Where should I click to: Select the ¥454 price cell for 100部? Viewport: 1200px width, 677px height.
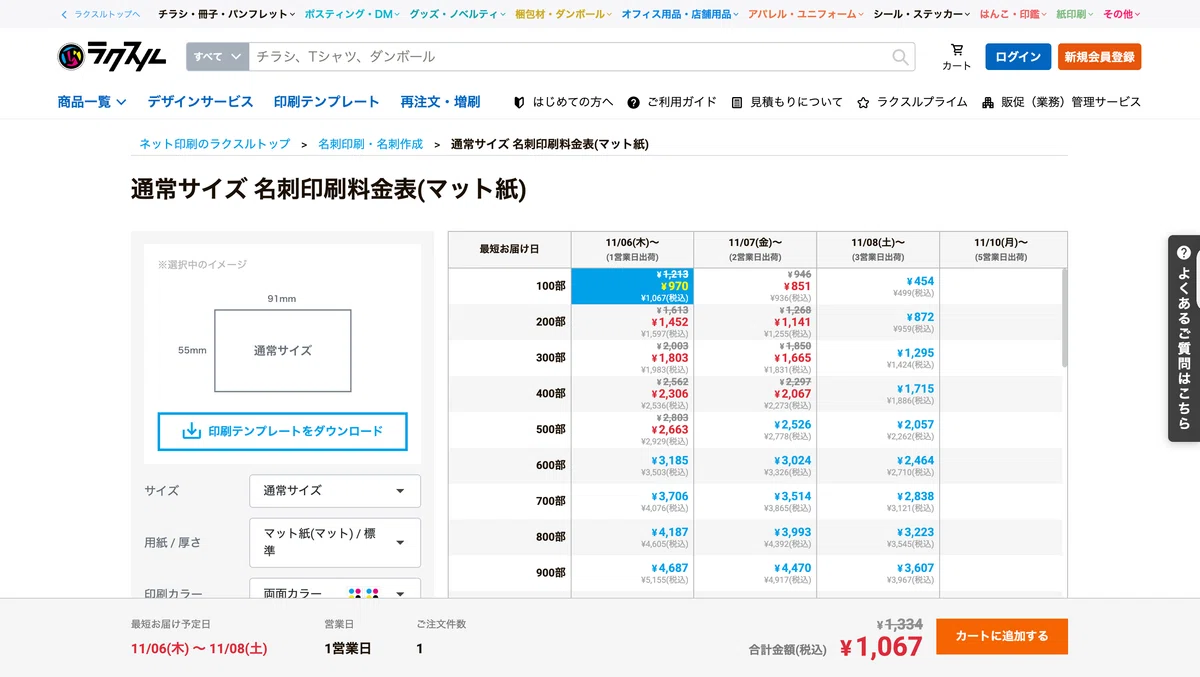(878, 286)
